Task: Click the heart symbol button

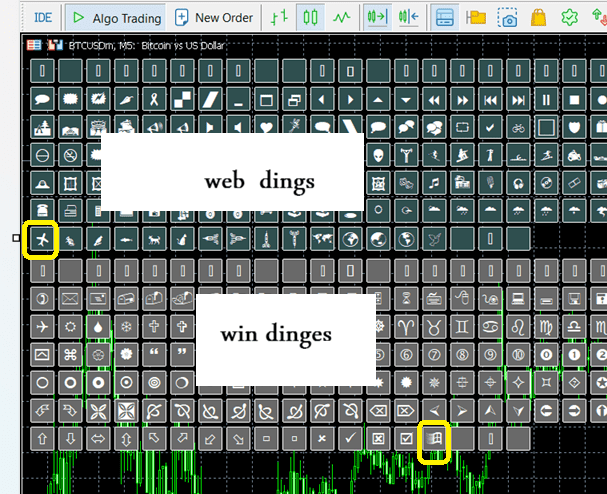Action: click(266, 125)
